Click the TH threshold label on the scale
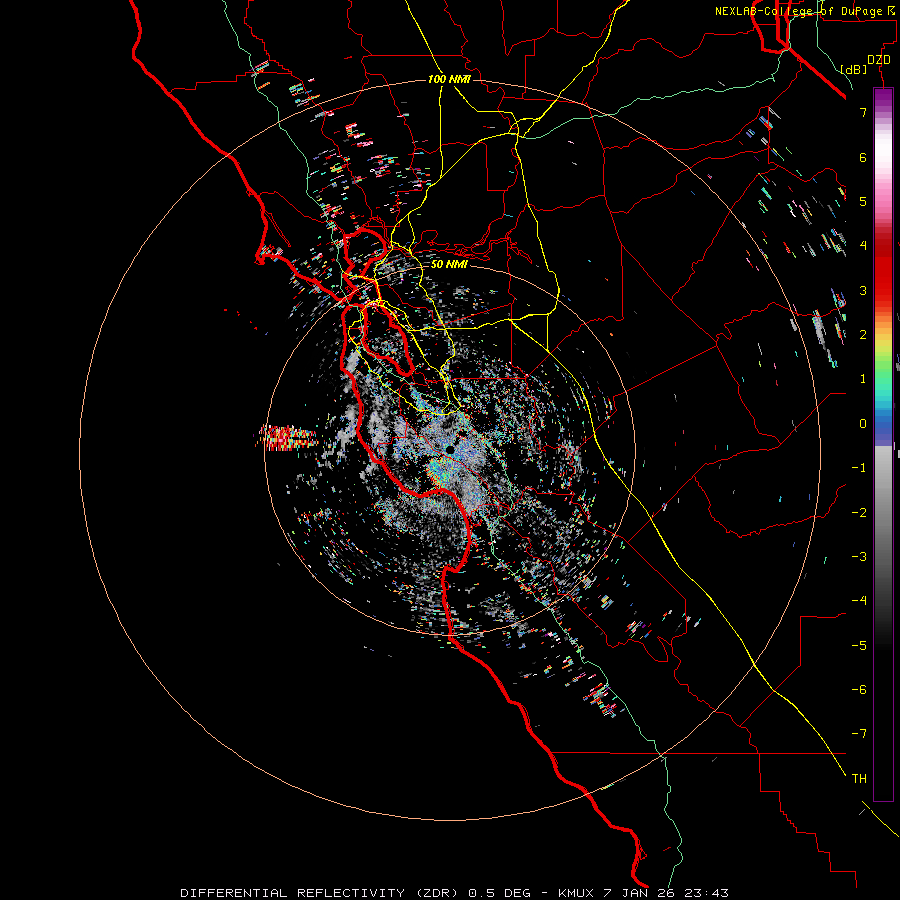Image resolution: width=900 pixels, height=900 pixels. (x=859, y=779)
